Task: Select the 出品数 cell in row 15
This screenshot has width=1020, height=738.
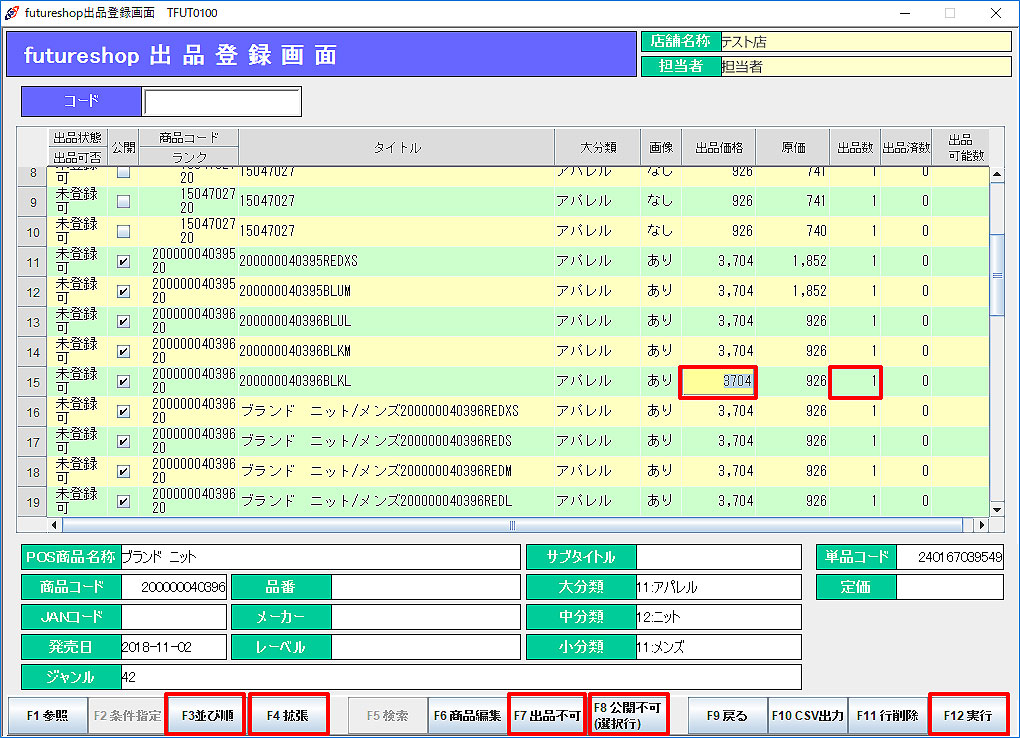Action: coord(855,381)
